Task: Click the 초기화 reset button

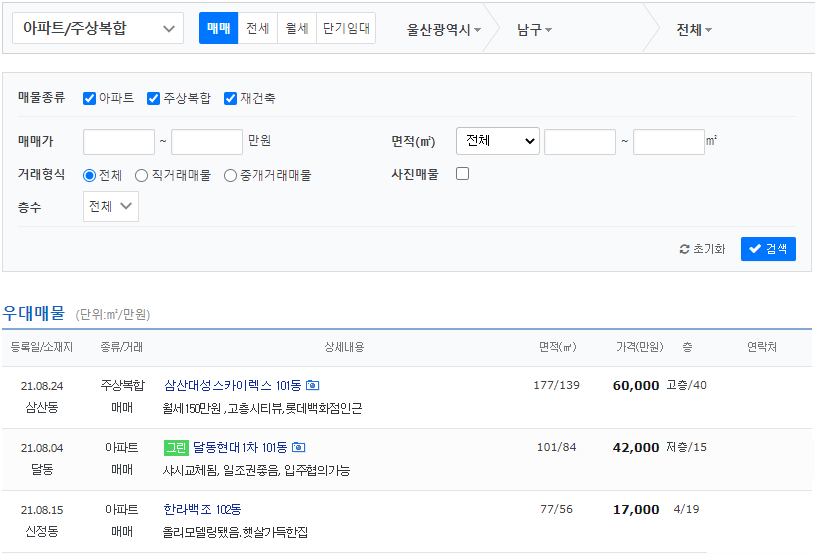Action: tap(702, 249)
